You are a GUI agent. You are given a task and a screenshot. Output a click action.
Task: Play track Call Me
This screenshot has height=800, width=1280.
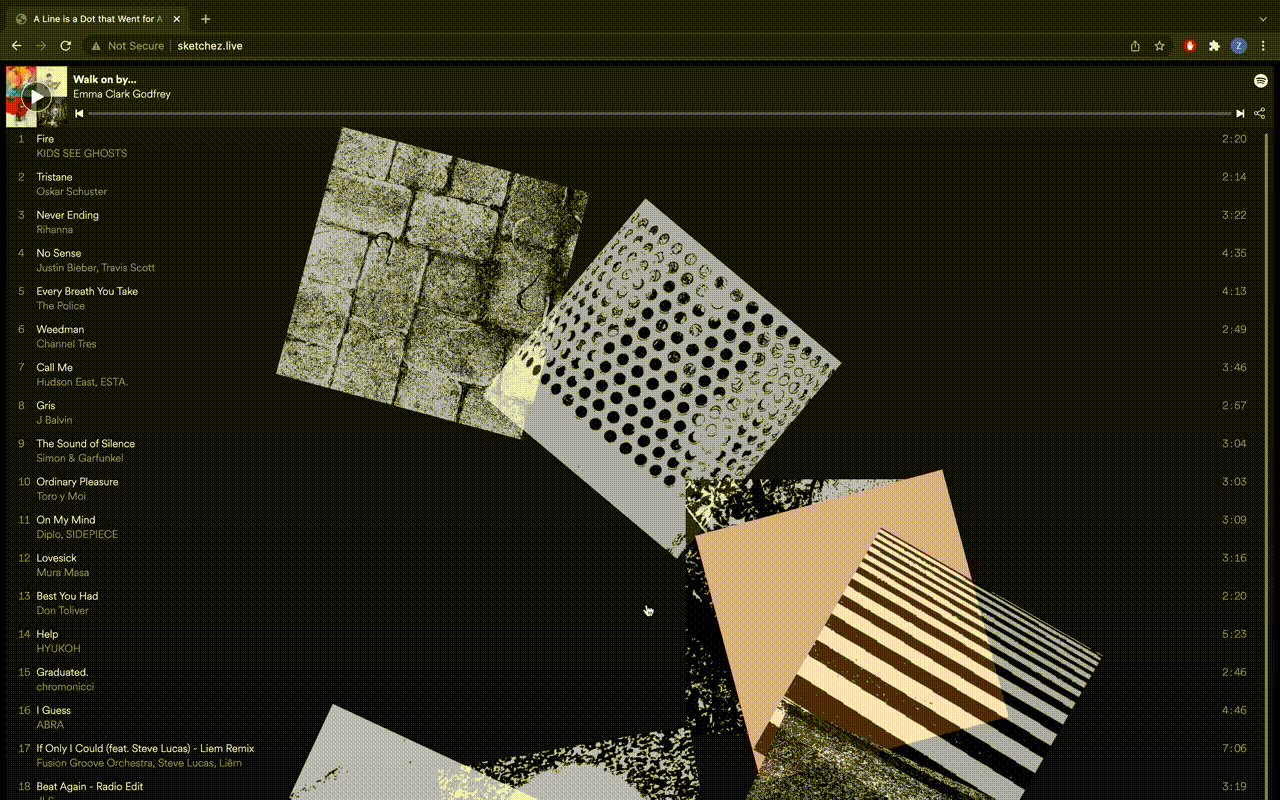click(x=633, y=374)
